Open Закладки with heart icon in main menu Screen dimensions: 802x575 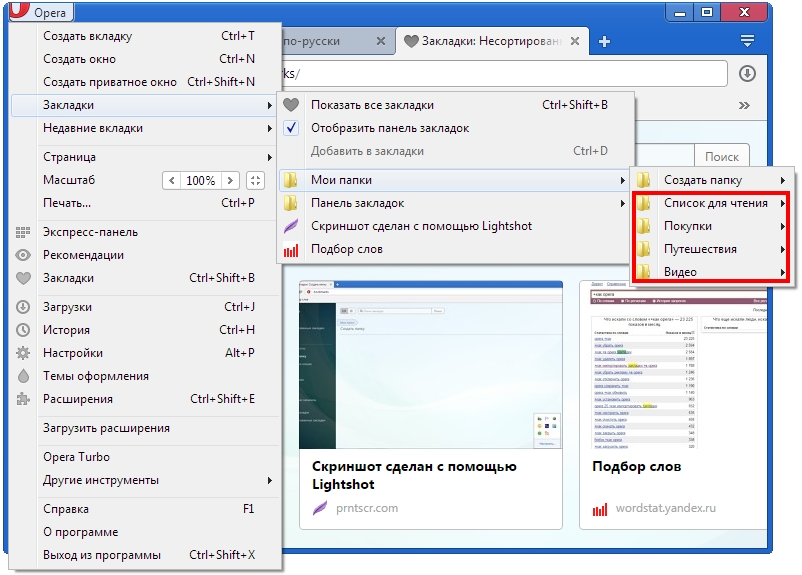(146, 278)
